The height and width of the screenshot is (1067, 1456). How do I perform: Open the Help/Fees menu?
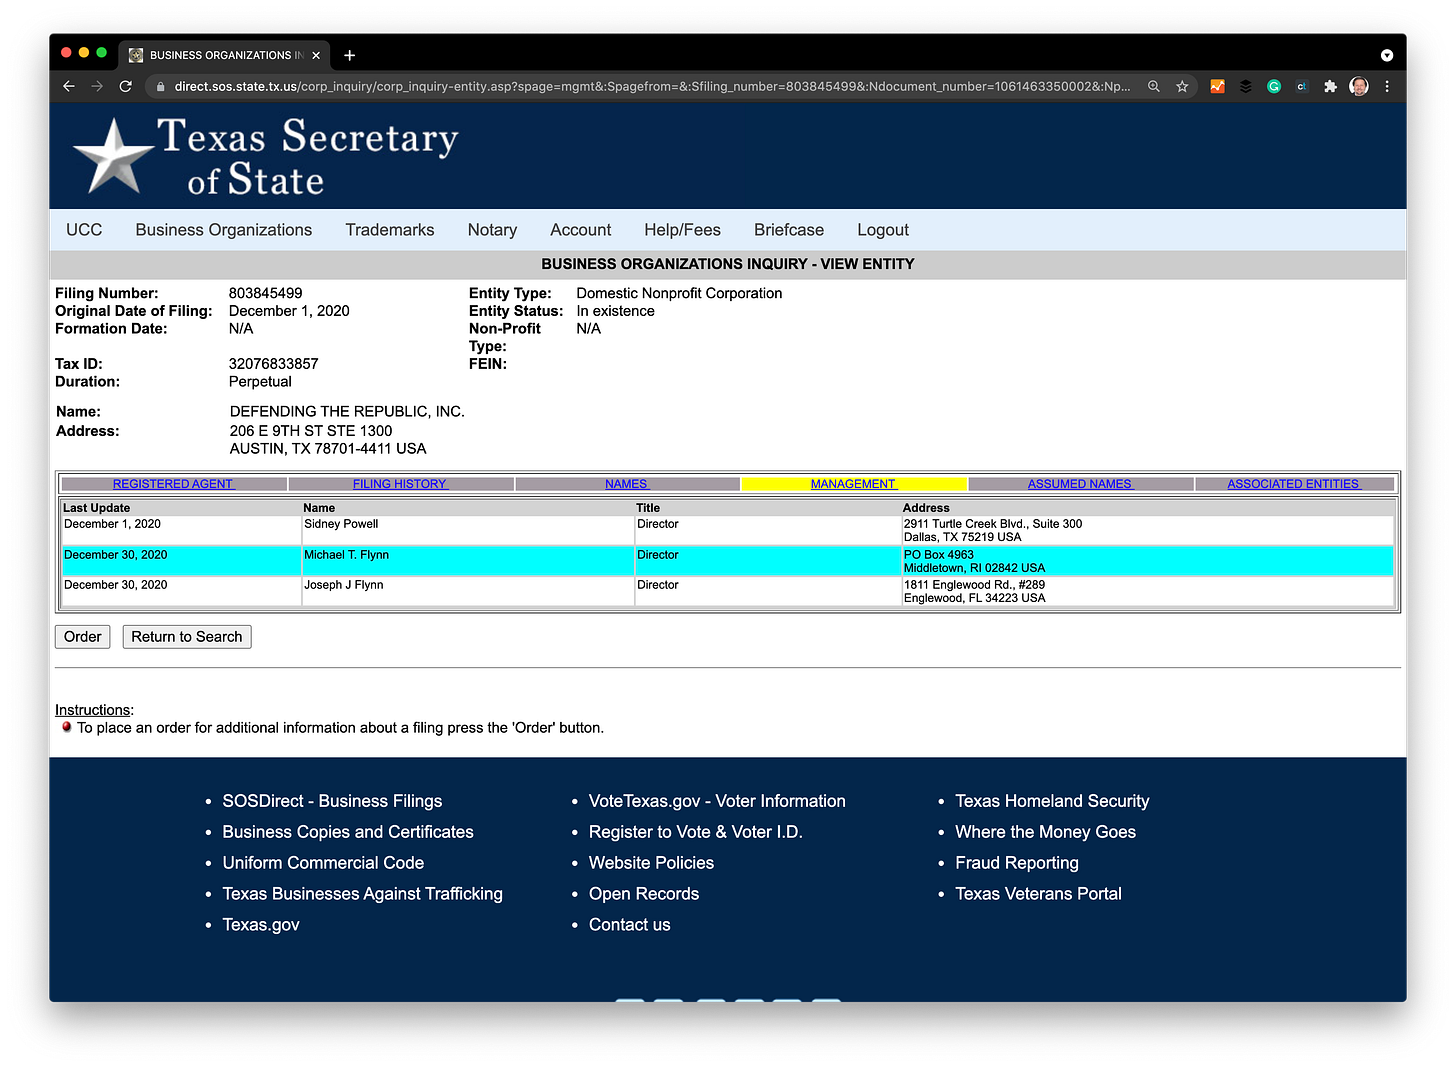coord(682,230)
